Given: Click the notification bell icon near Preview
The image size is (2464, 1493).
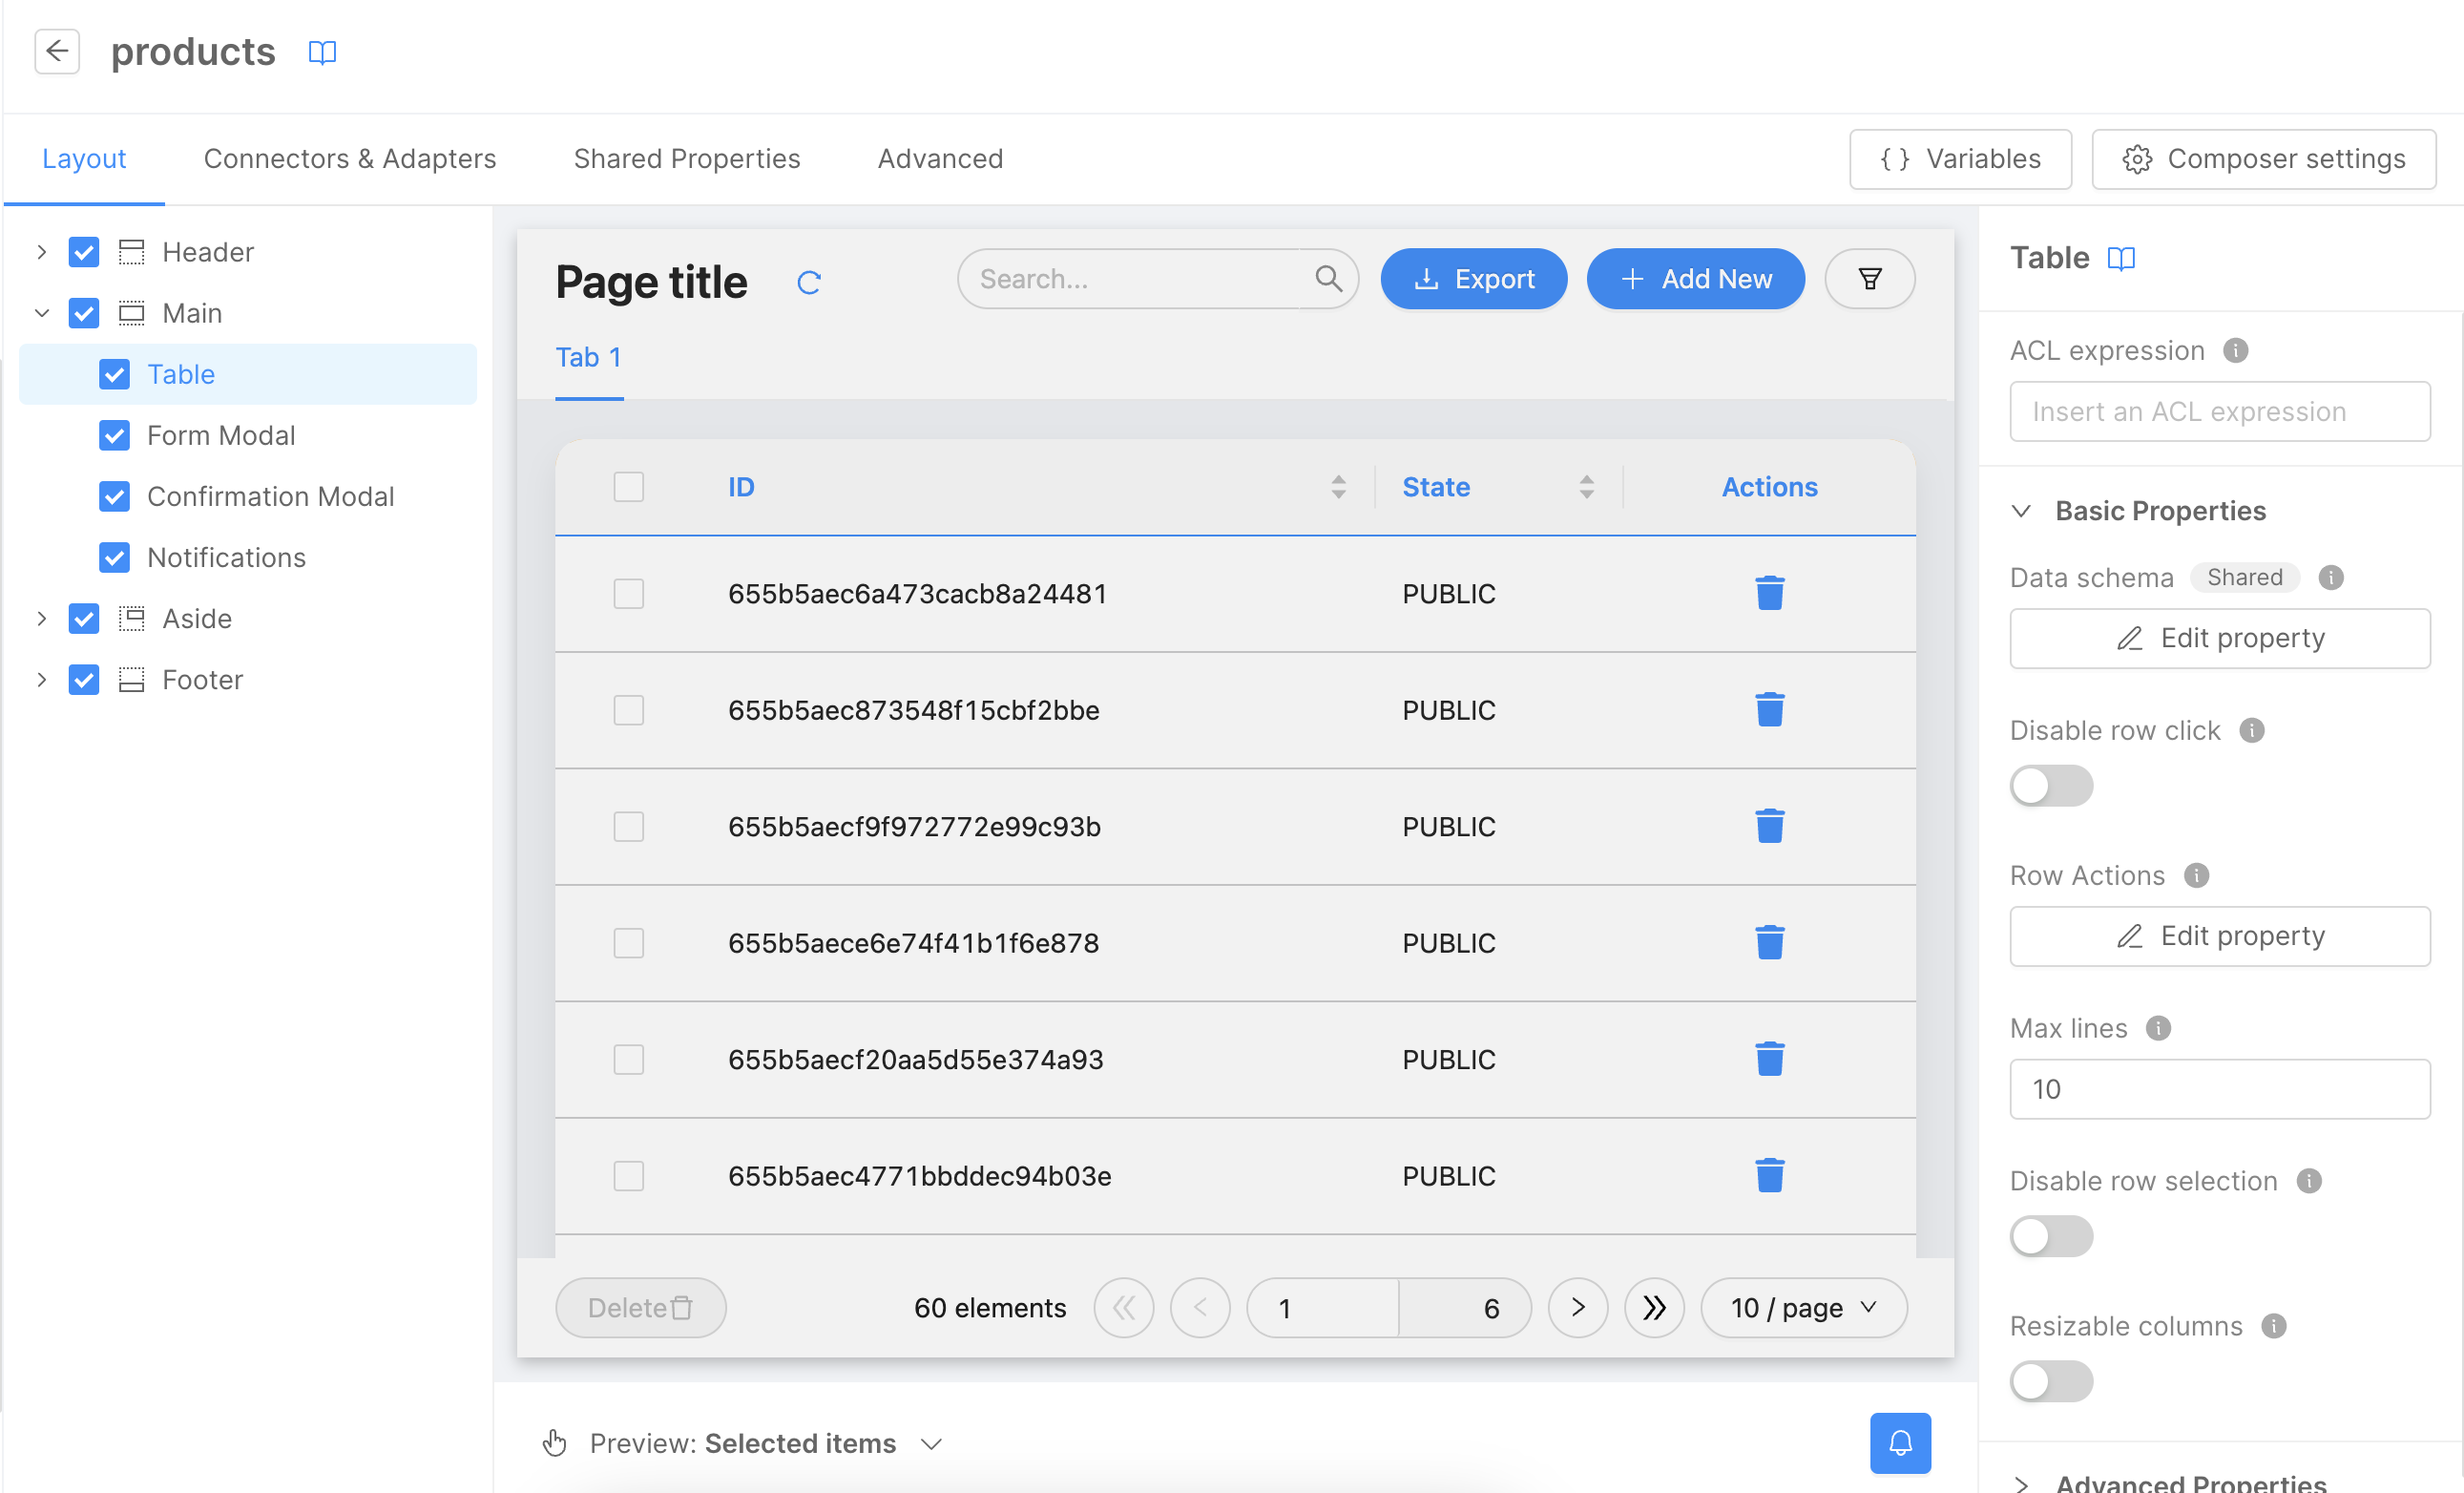Looking at the screenshot, I should click(x=1899, y=1443).
